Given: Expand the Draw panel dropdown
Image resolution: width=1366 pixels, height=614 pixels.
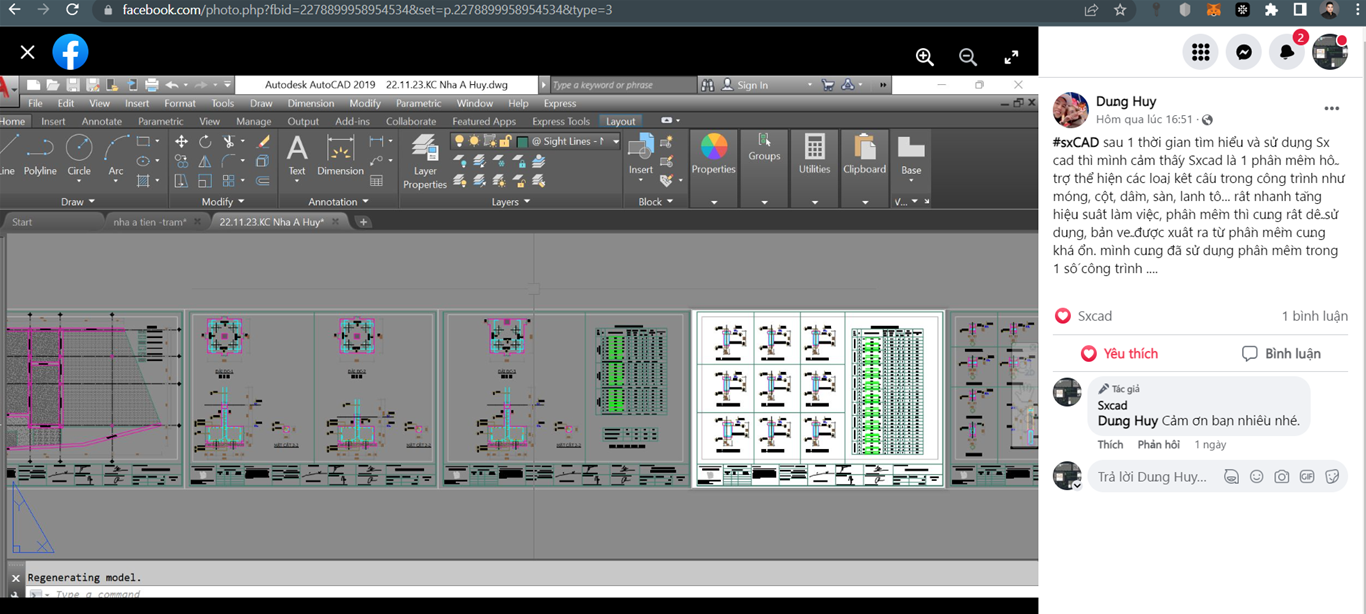Looking at the screenshot, I should [x=78, y=202].
